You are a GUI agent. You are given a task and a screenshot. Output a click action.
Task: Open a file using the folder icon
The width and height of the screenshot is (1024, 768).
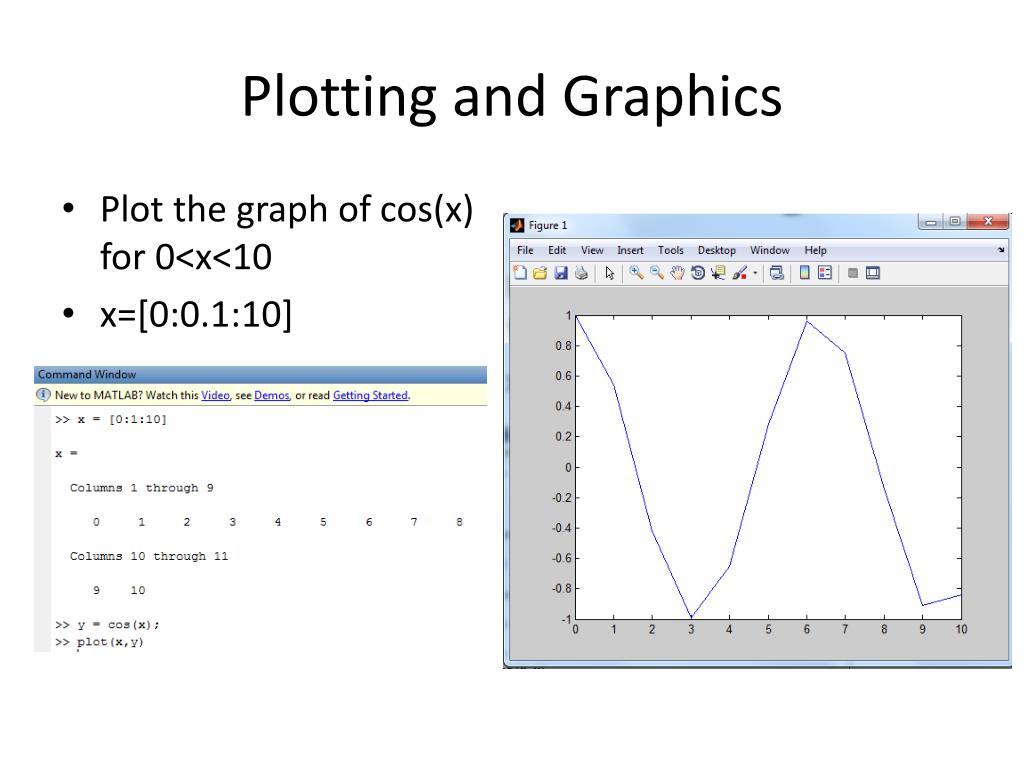coord(540,273)
